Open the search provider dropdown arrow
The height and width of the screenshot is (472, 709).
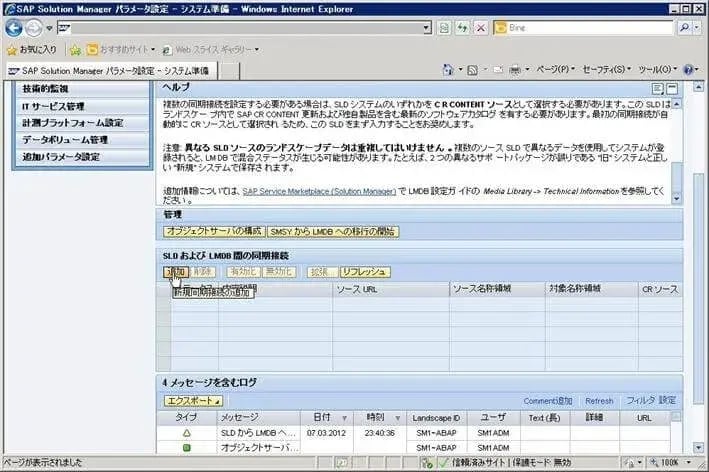pyautogui.click(x=697, y=28)
